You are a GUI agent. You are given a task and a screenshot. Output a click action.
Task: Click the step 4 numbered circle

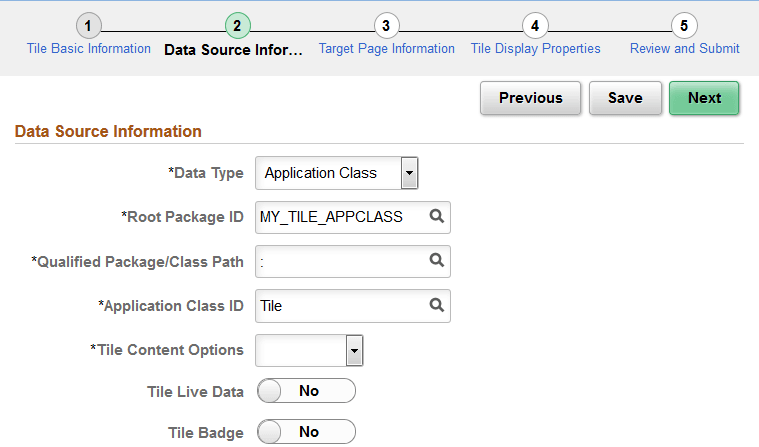[x=535, y=25]
